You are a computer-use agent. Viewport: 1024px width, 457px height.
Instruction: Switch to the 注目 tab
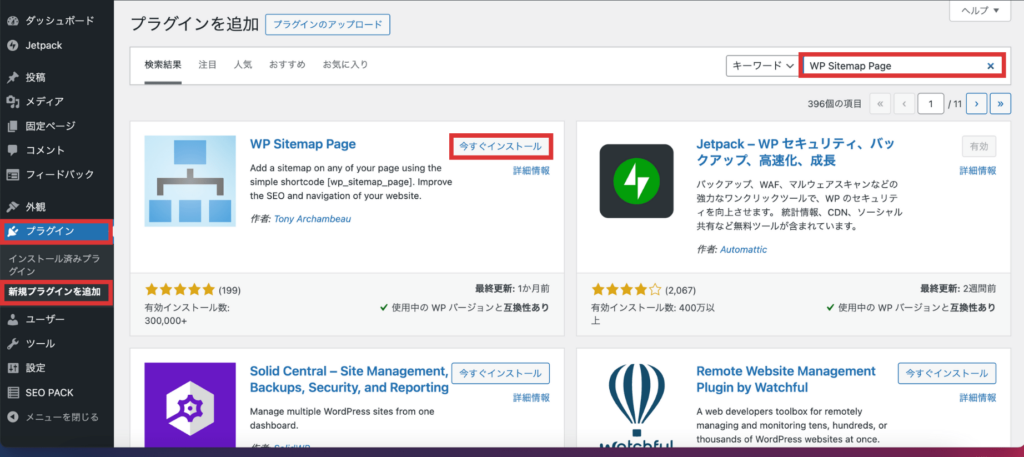208,65
